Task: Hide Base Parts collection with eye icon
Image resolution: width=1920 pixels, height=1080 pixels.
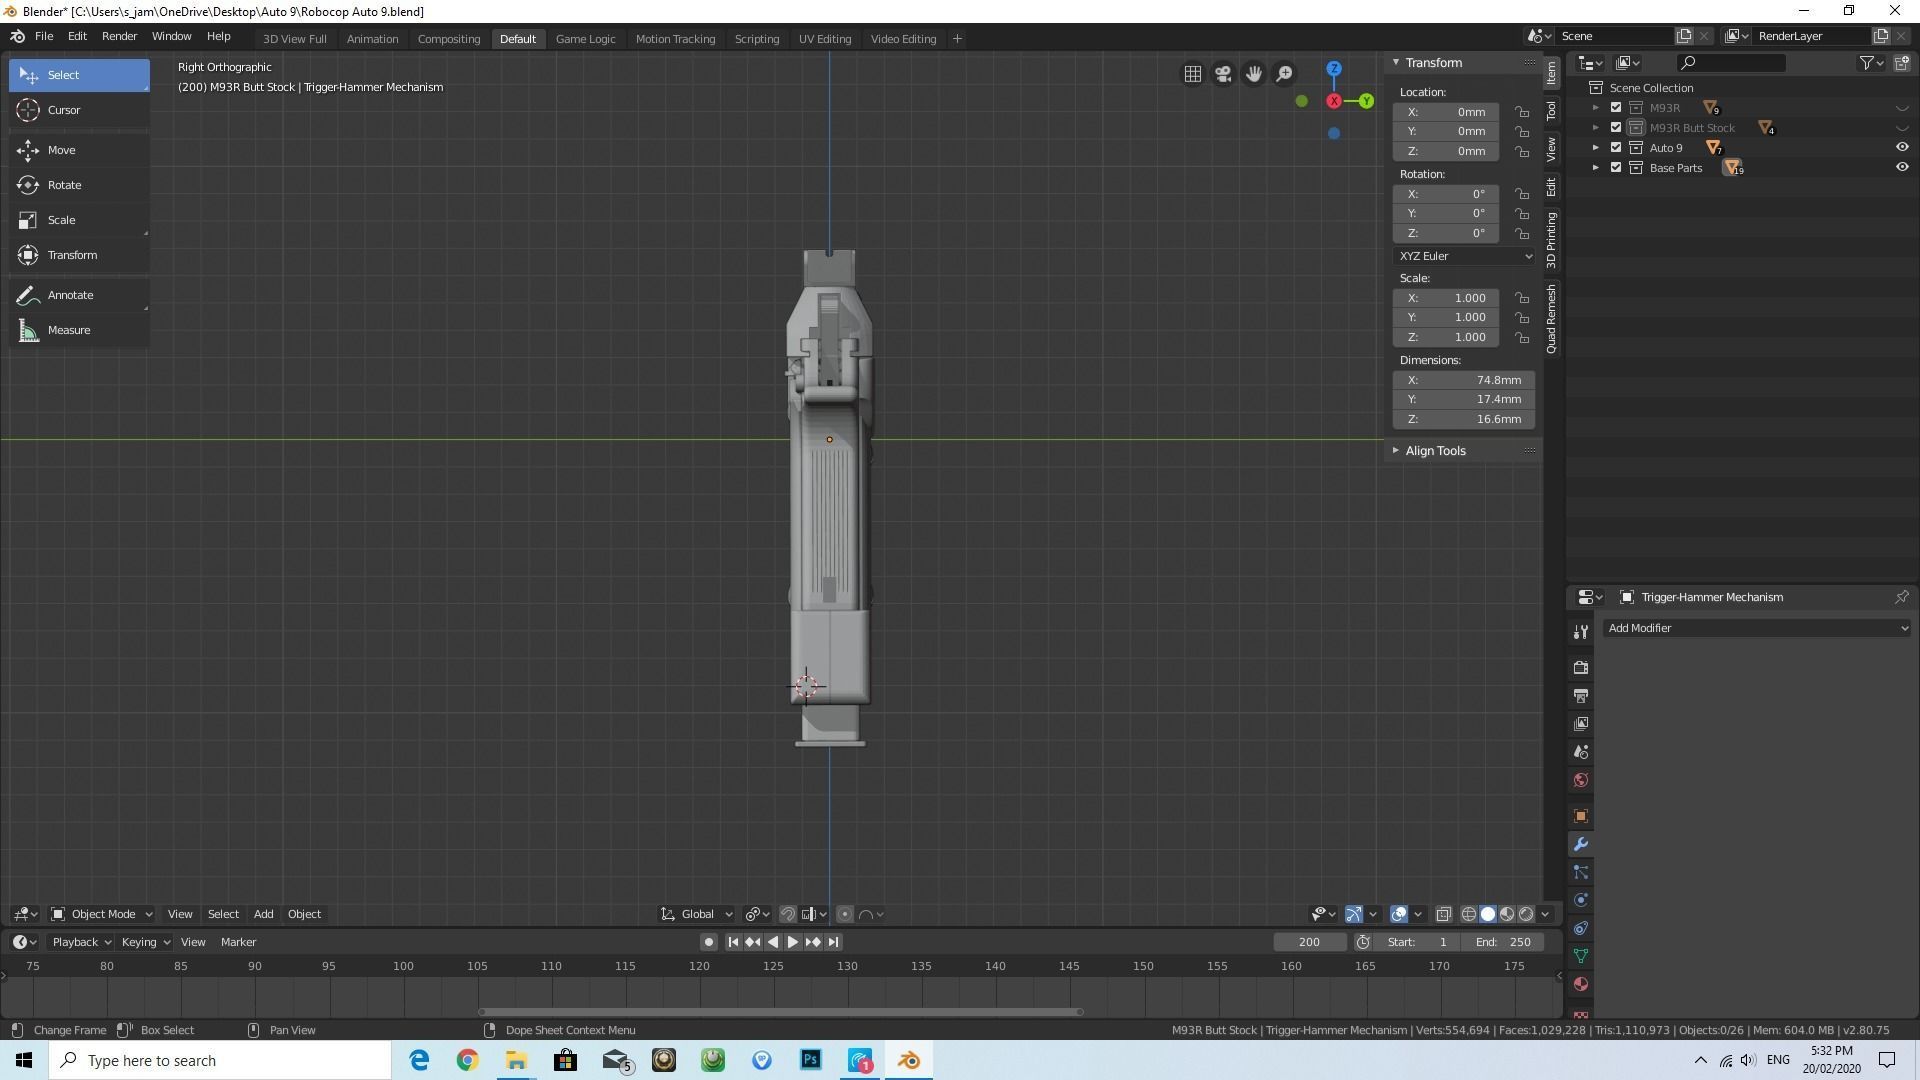Action: [x=1902, y=168]
